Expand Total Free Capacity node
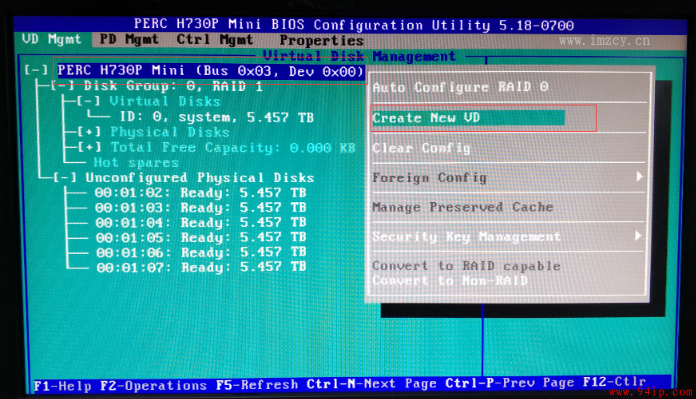Image resolution: width=696 pixels, height=399 pixels. point(89,147)
